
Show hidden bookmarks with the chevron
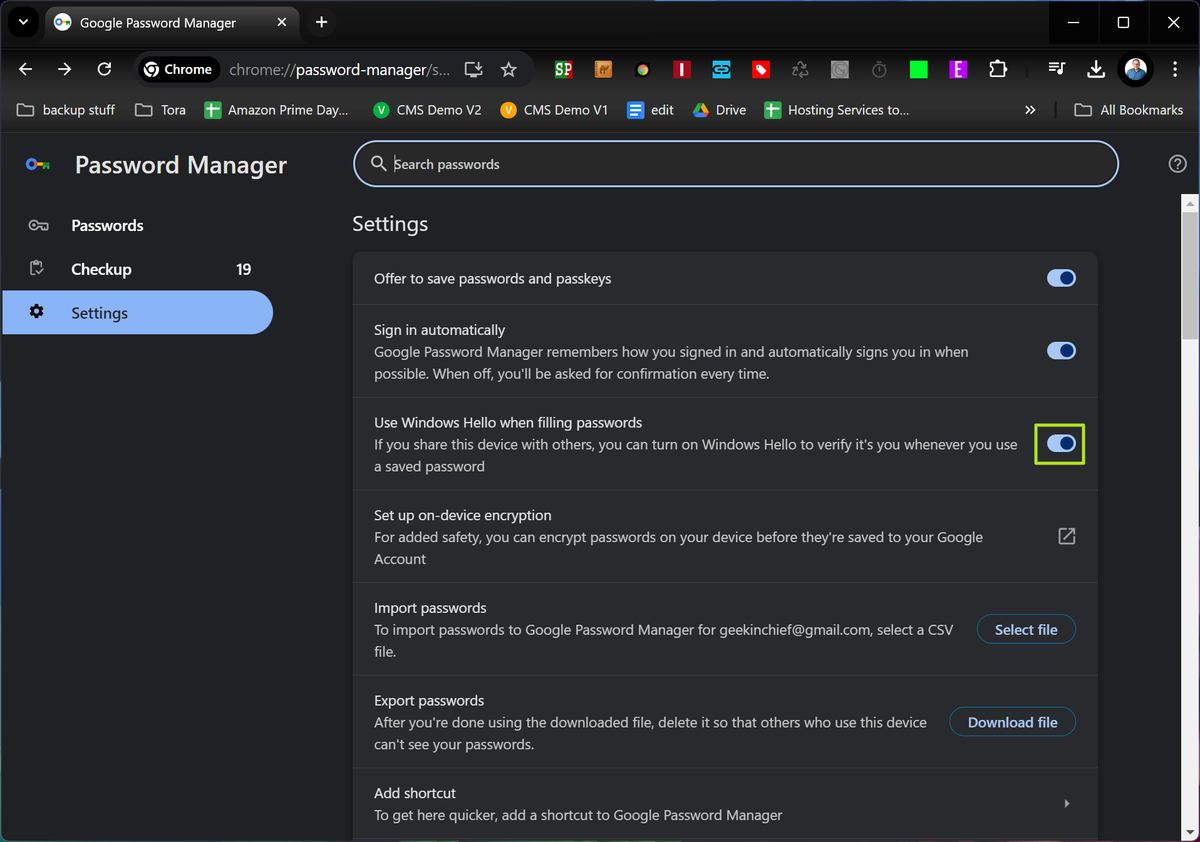pos(1030,110)
